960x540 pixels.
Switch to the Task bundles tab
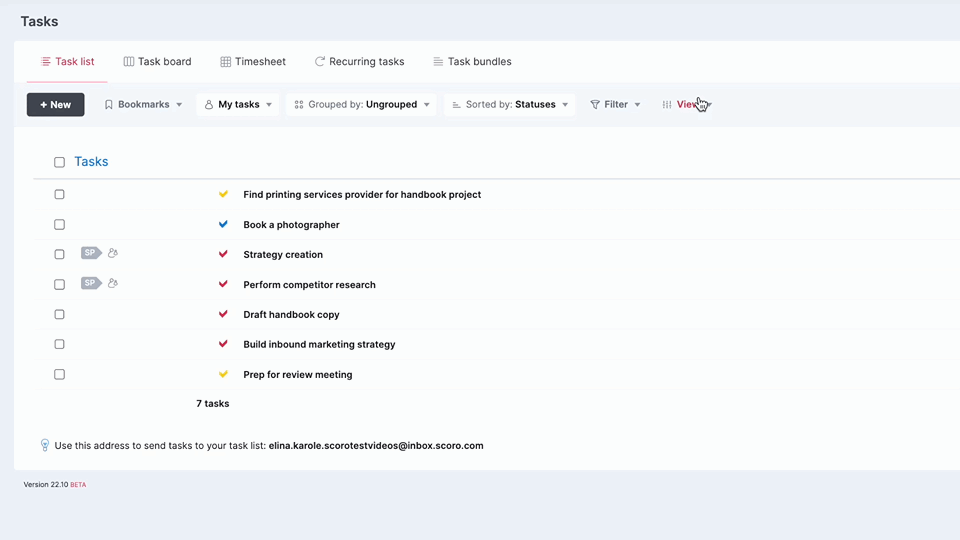point(472,61)
